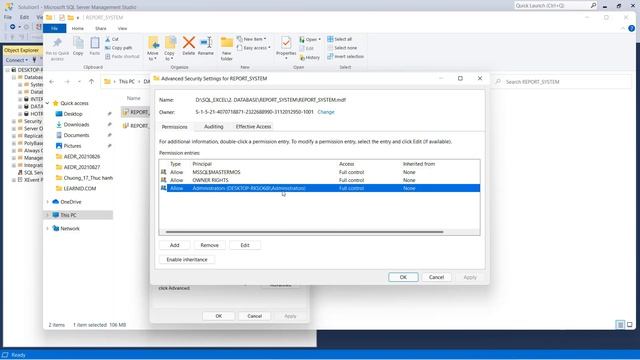The height and width of the screenshot is (360, 640).
Task: Click the Move to icon
Action: (153, 42)
